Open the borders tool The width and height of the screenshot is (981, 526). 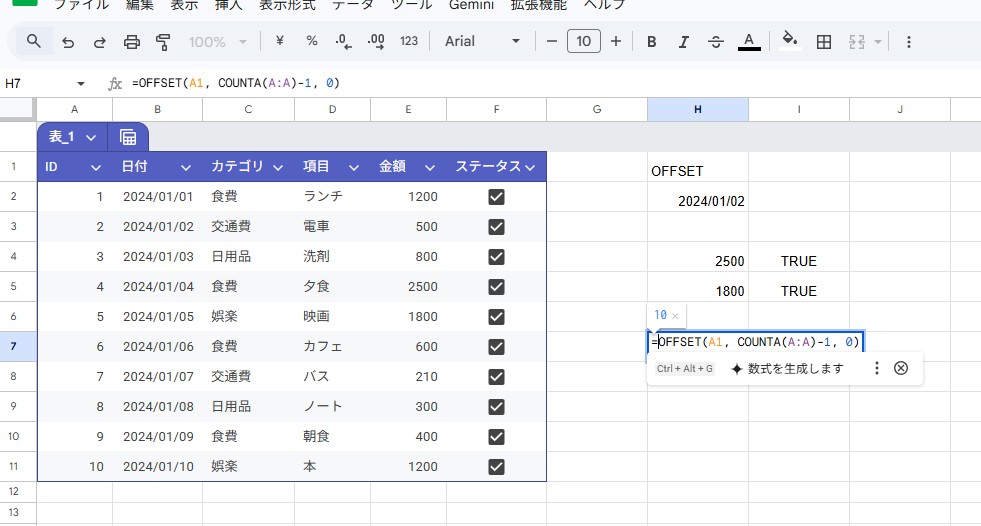point(824,42)
